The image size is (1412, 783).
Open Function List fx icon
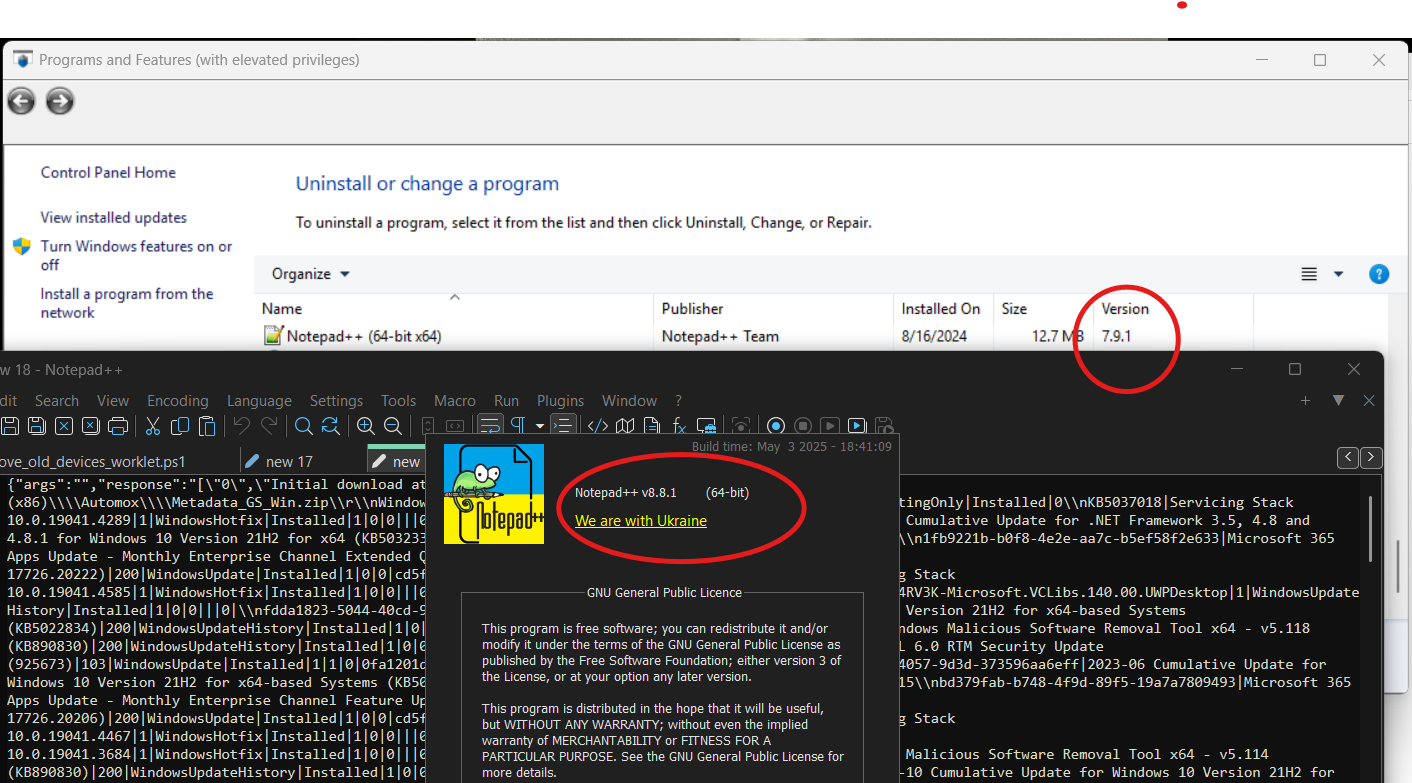[x=679, y=425]
